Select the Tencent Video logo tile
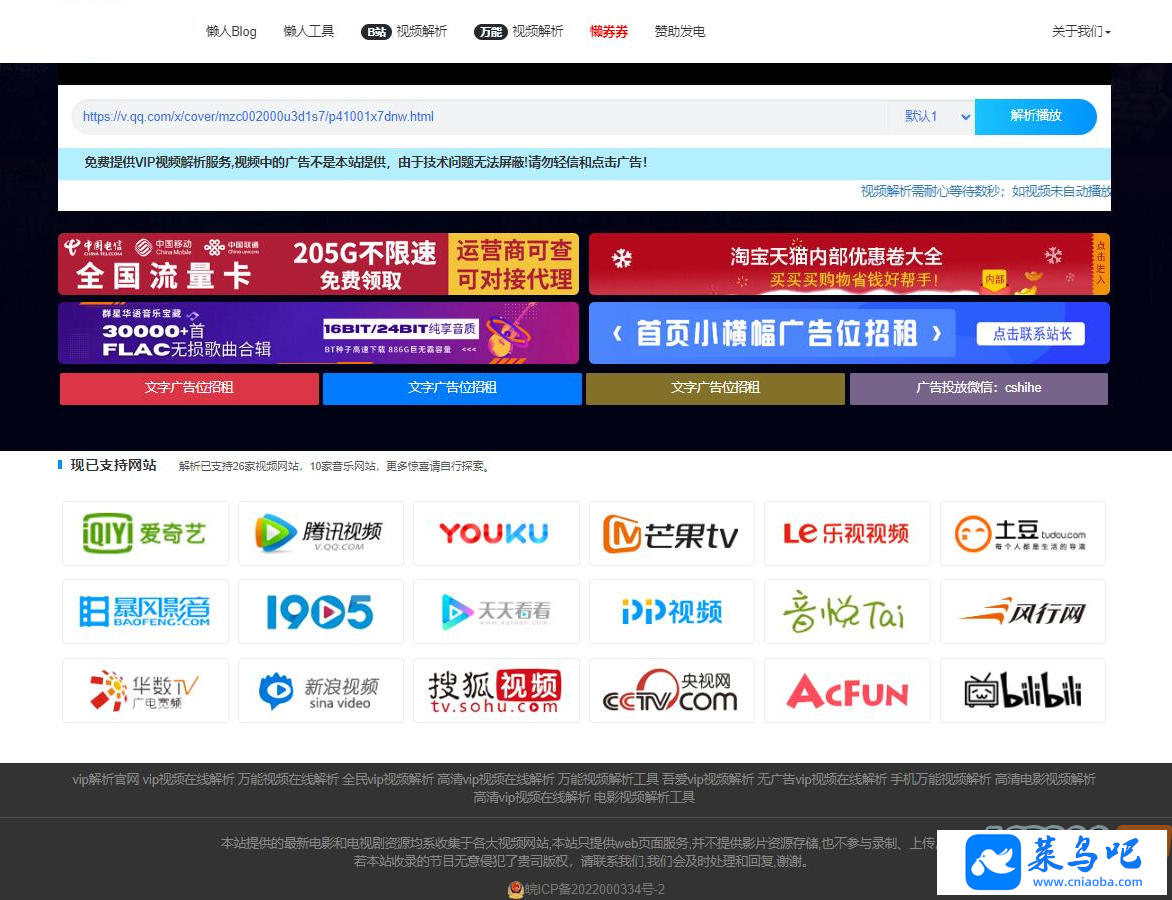Viewport: 1172px width, 900px height. coord(321,533)
